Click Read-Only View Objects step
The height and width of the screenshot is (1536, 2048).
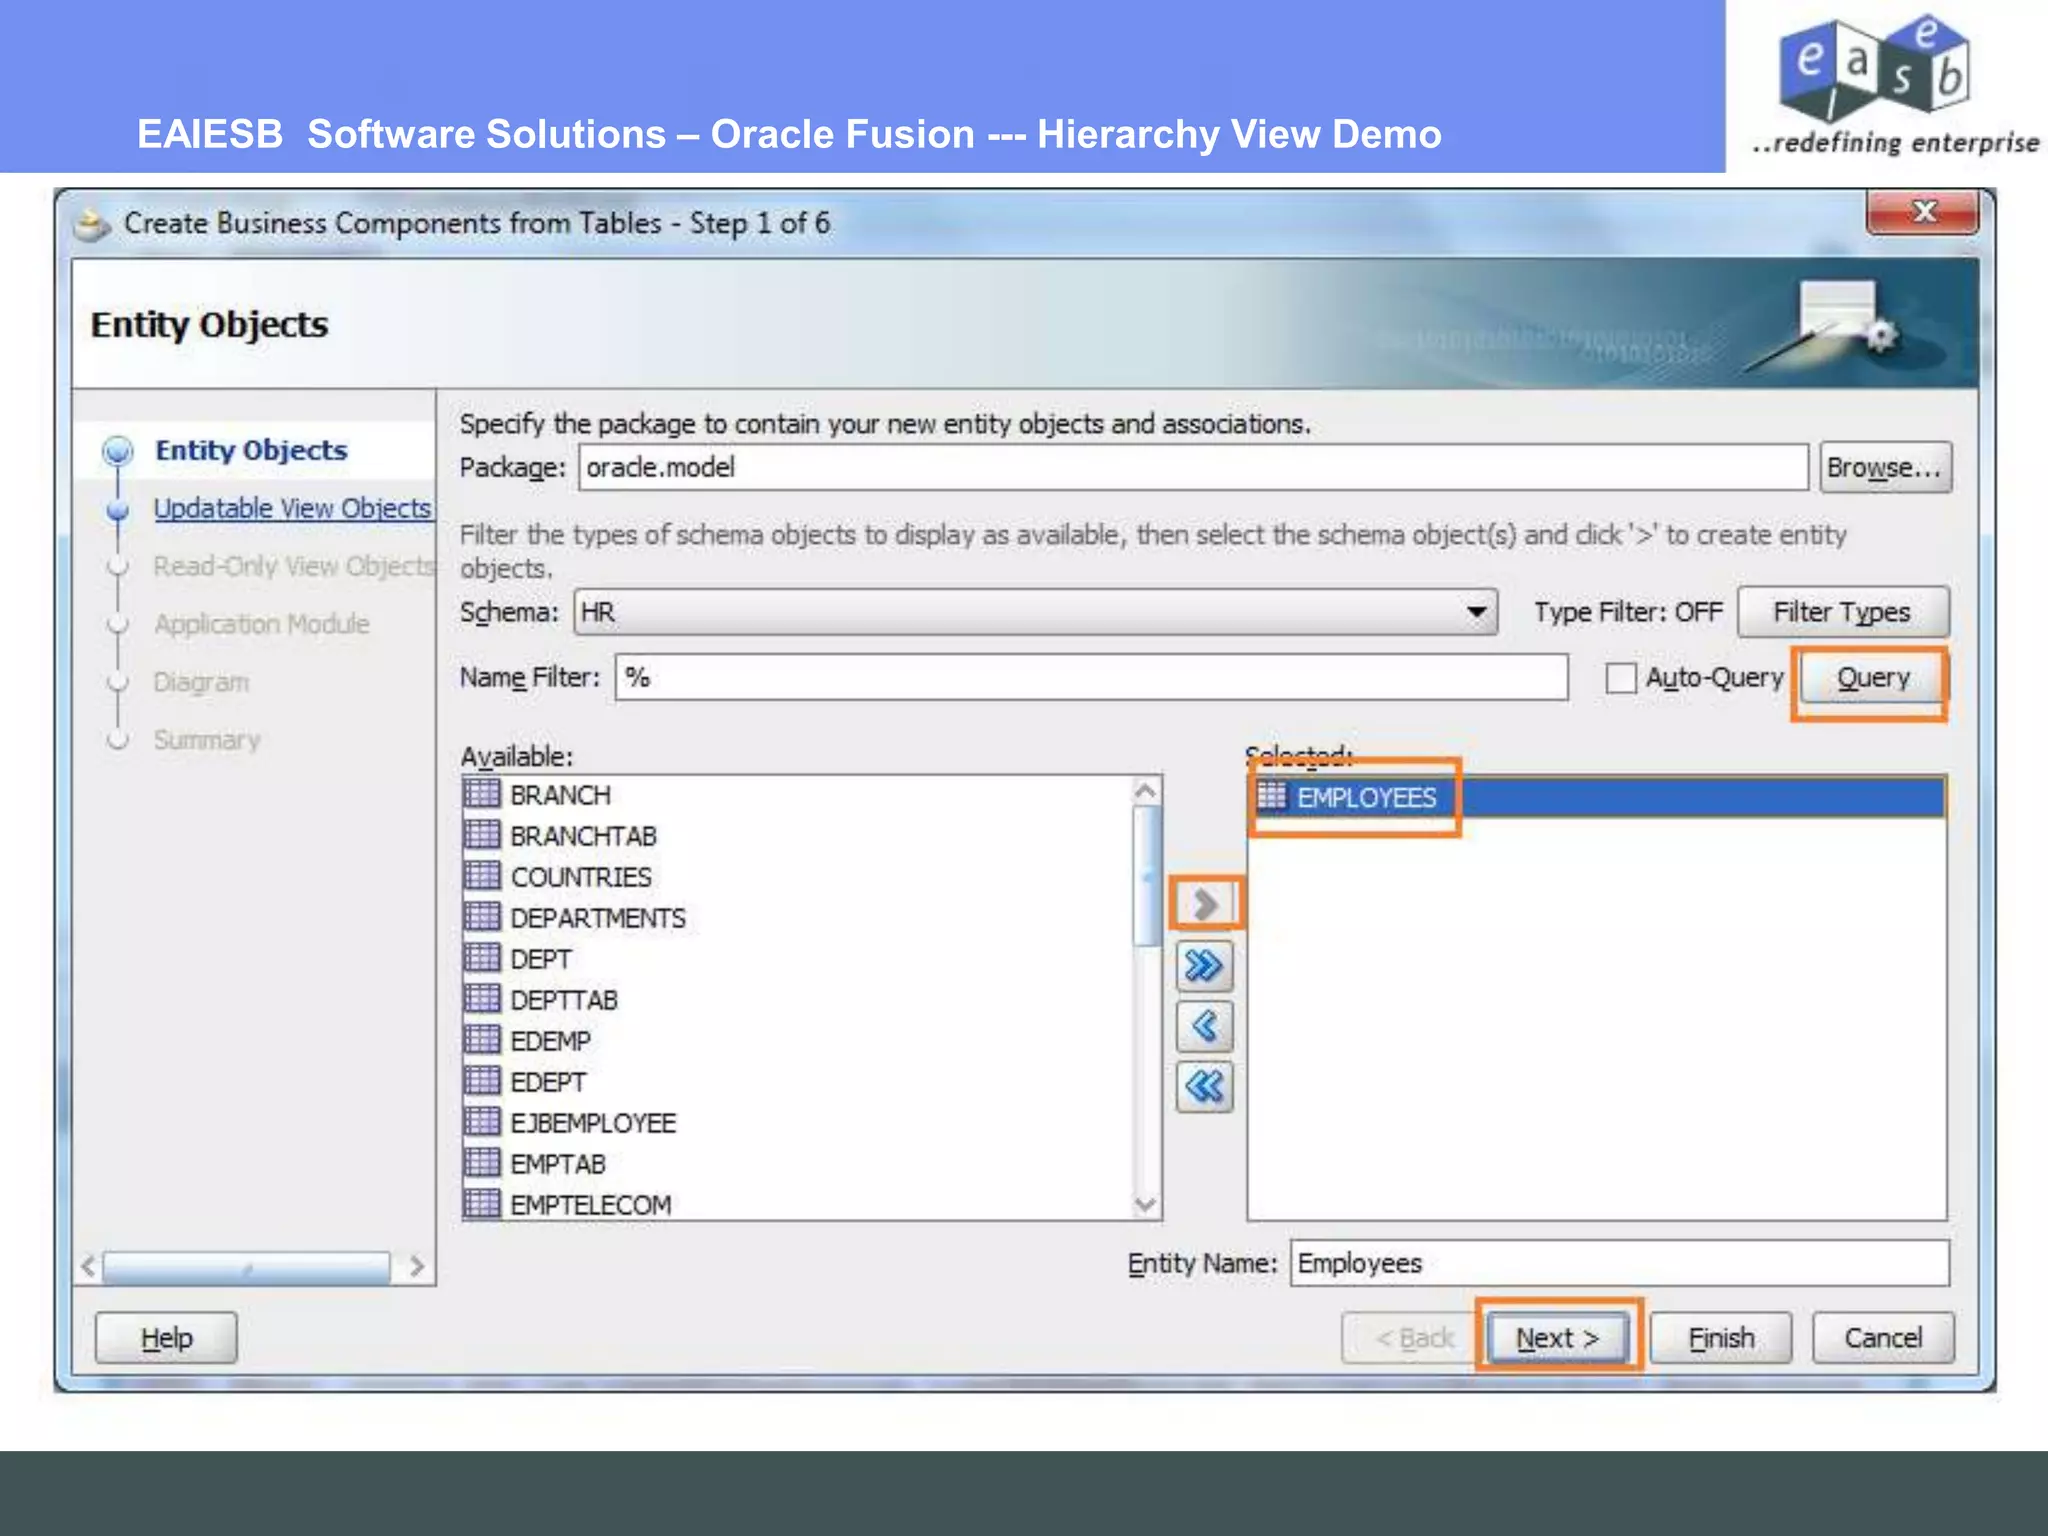pyautogui.click(x=294, y=566)
